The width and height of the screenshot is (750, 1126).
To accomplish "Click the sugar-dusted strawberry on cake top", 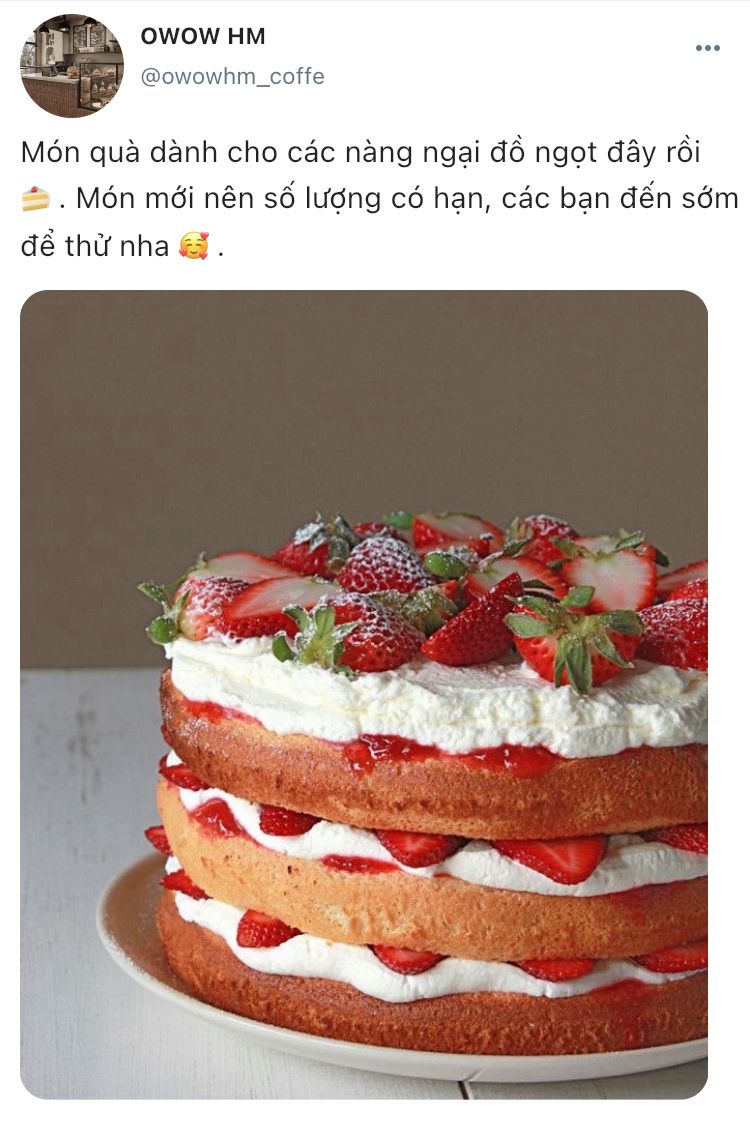I will 382,566.
